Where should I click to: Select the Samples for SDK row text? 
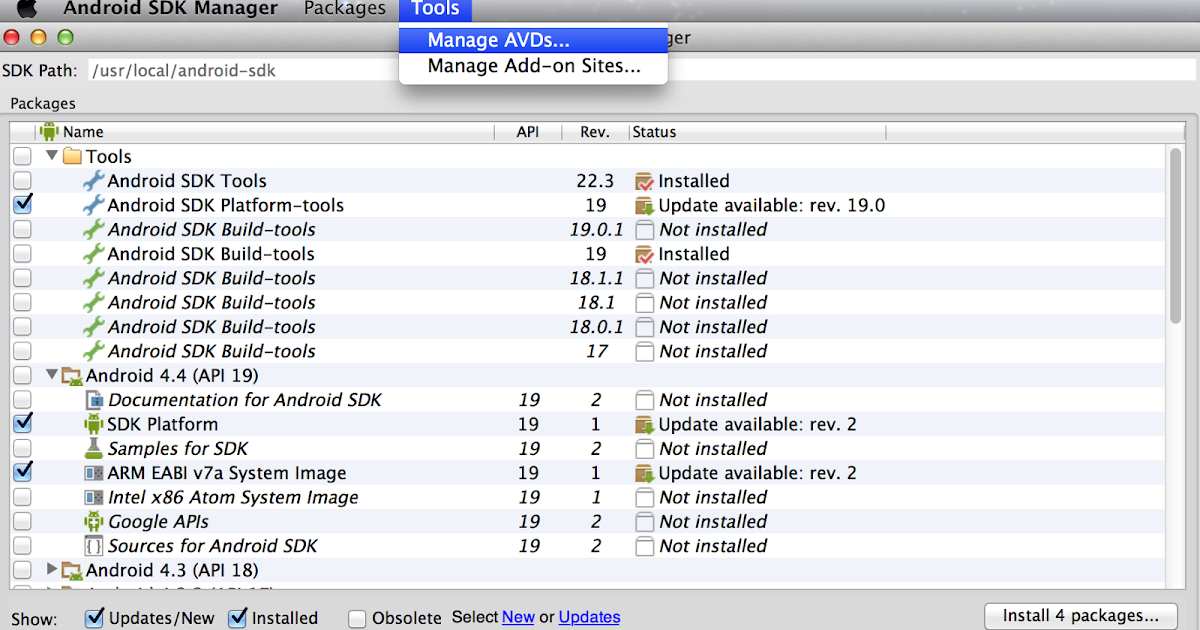point(178,449)
